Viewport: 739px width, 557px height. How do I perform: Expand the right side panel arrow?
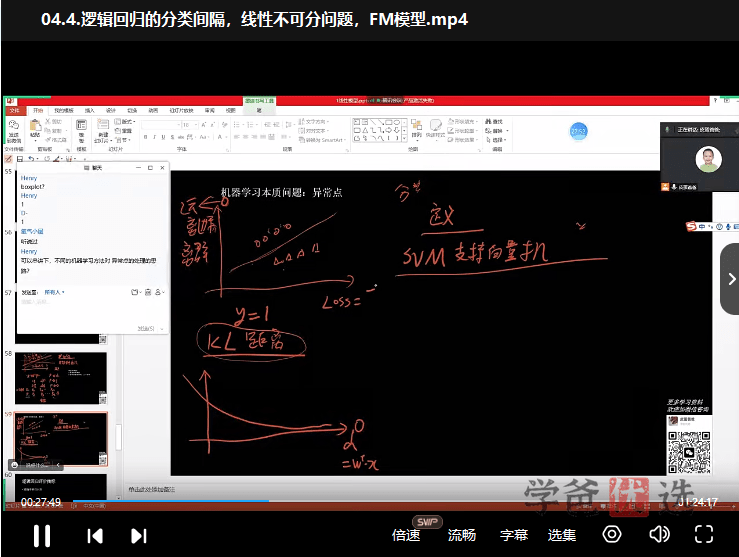click(x=731, y=279)
